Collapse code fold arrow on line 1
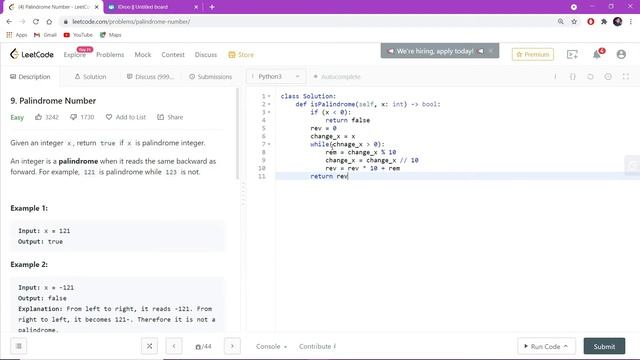Image resolution: width=640 pixels, height=360 pixels. (x=269, y=96)
